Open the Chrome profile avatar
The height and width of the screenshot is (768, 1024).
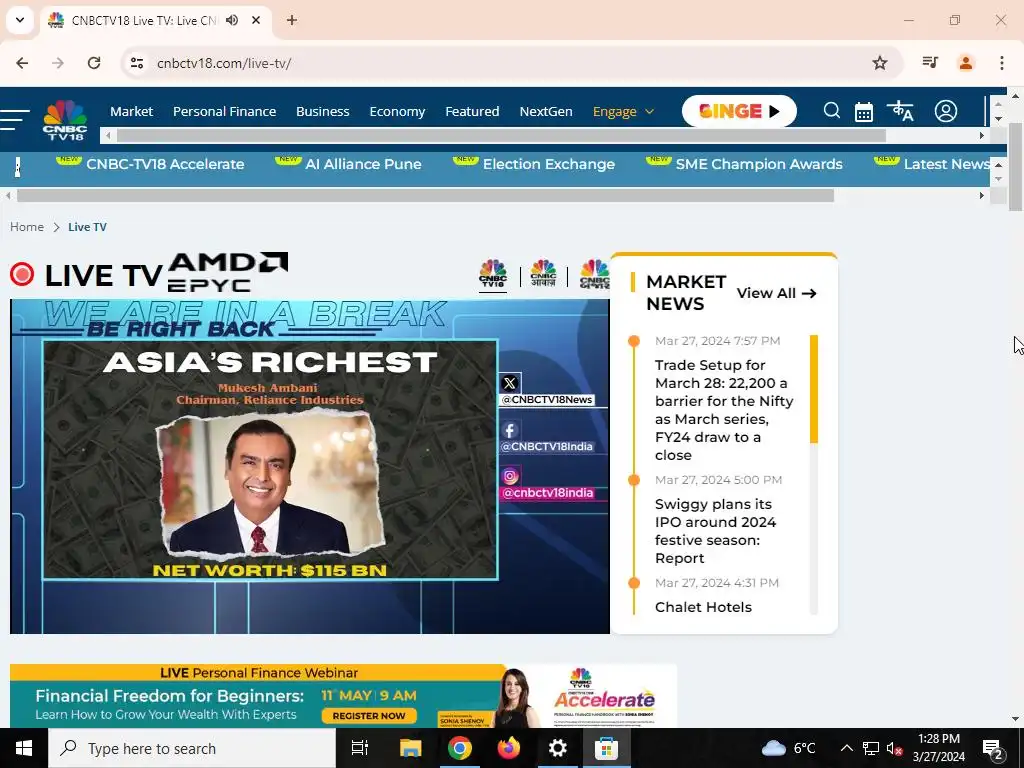click(965, 63)
